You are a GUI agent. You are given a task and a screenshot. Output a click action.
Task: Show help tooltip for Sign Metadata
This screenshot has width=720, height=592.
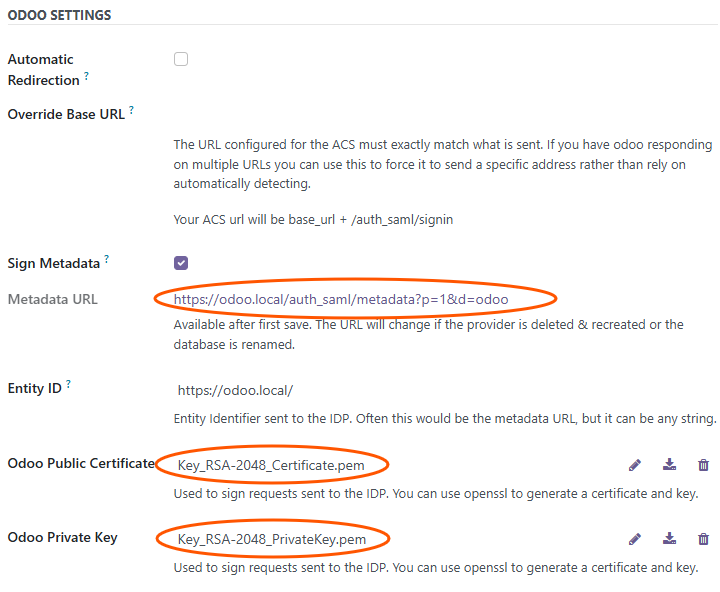tap(107, 260)
